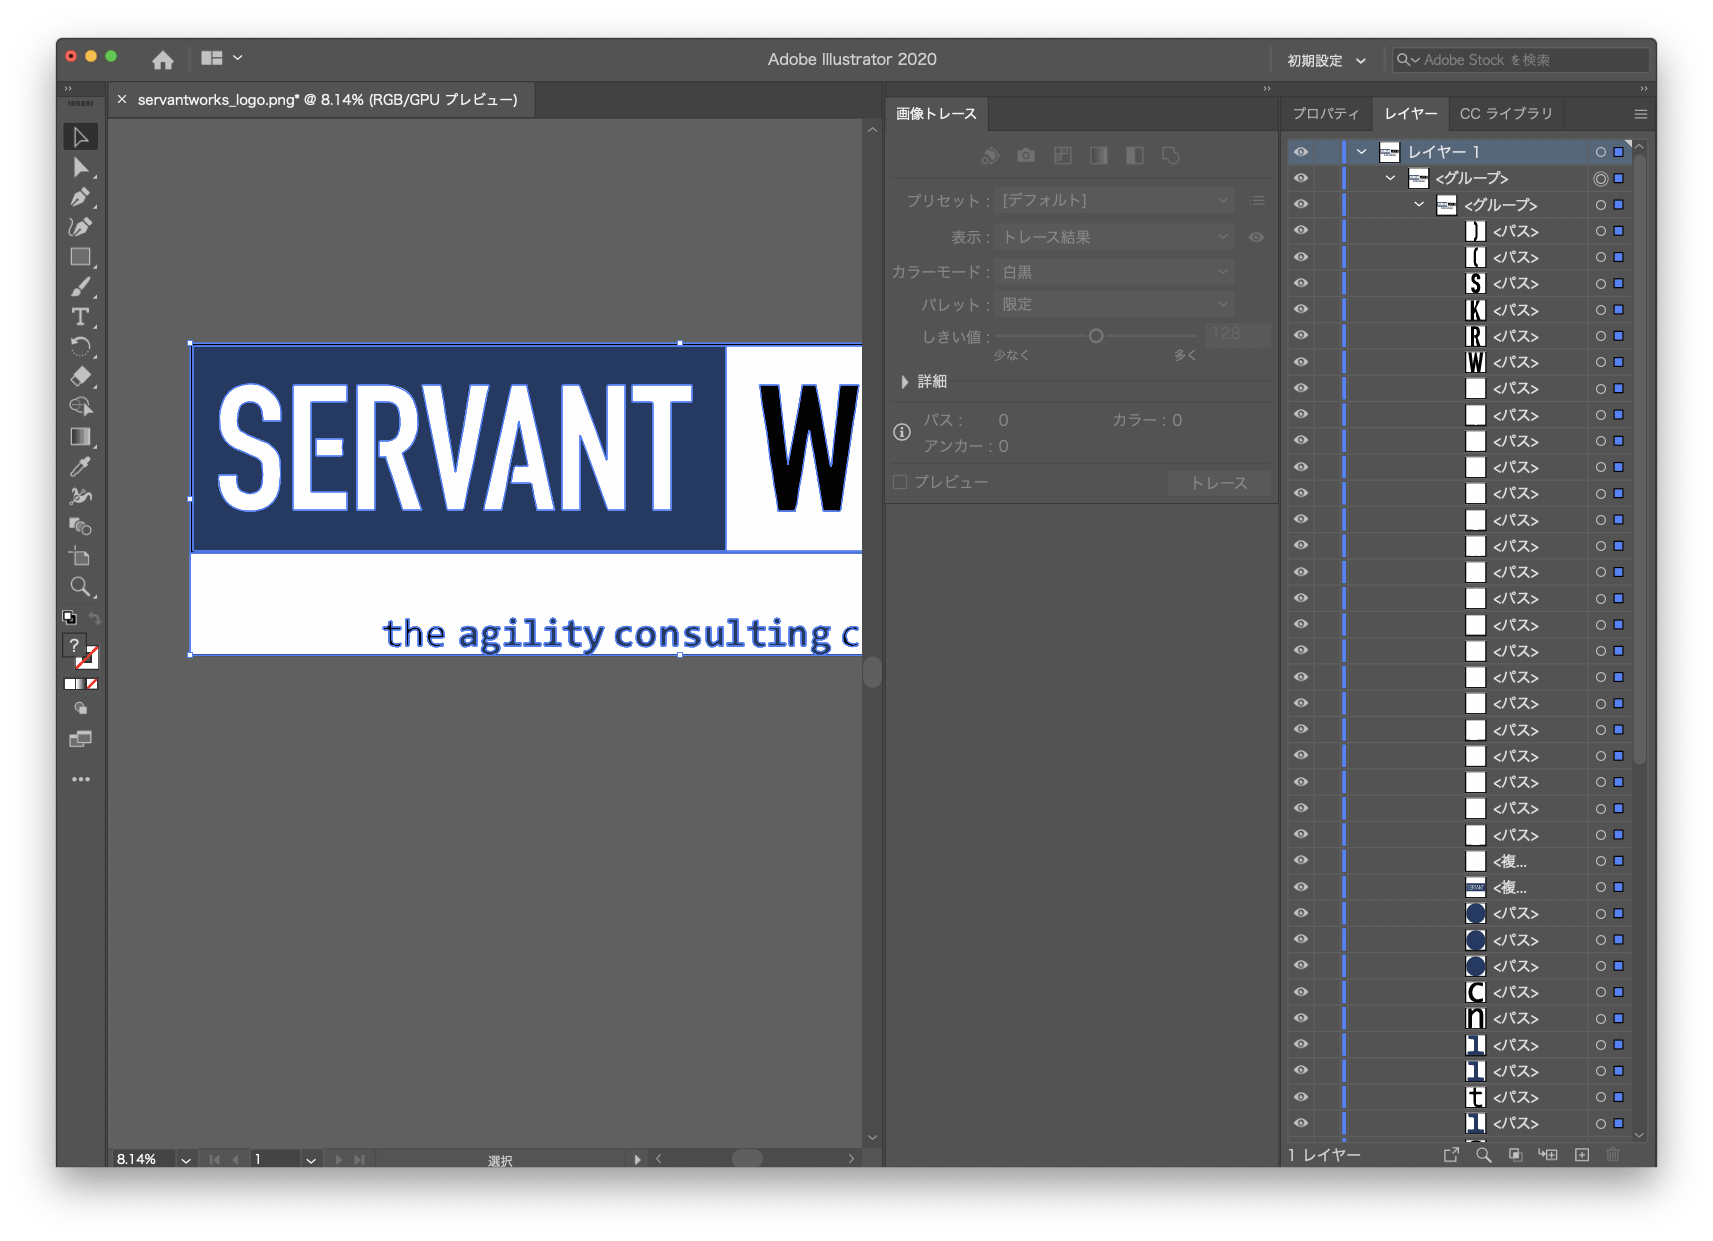Open the パレット dropdown
The height and width of the screenshot is (1241, 1713).
pyautogui.click(x=1114, y=304)
